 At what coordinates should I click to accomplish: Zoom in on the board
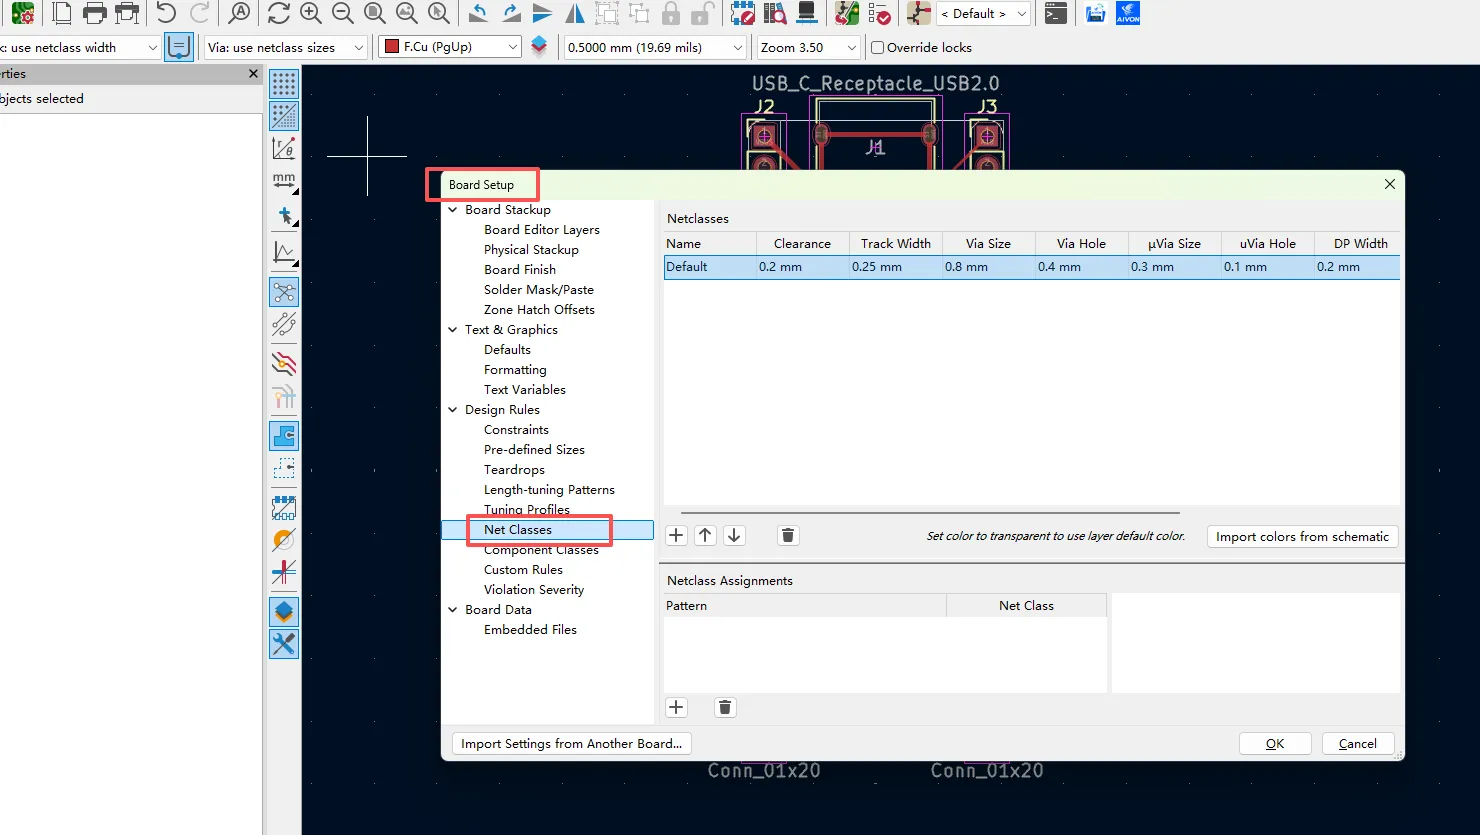(311, 13)
